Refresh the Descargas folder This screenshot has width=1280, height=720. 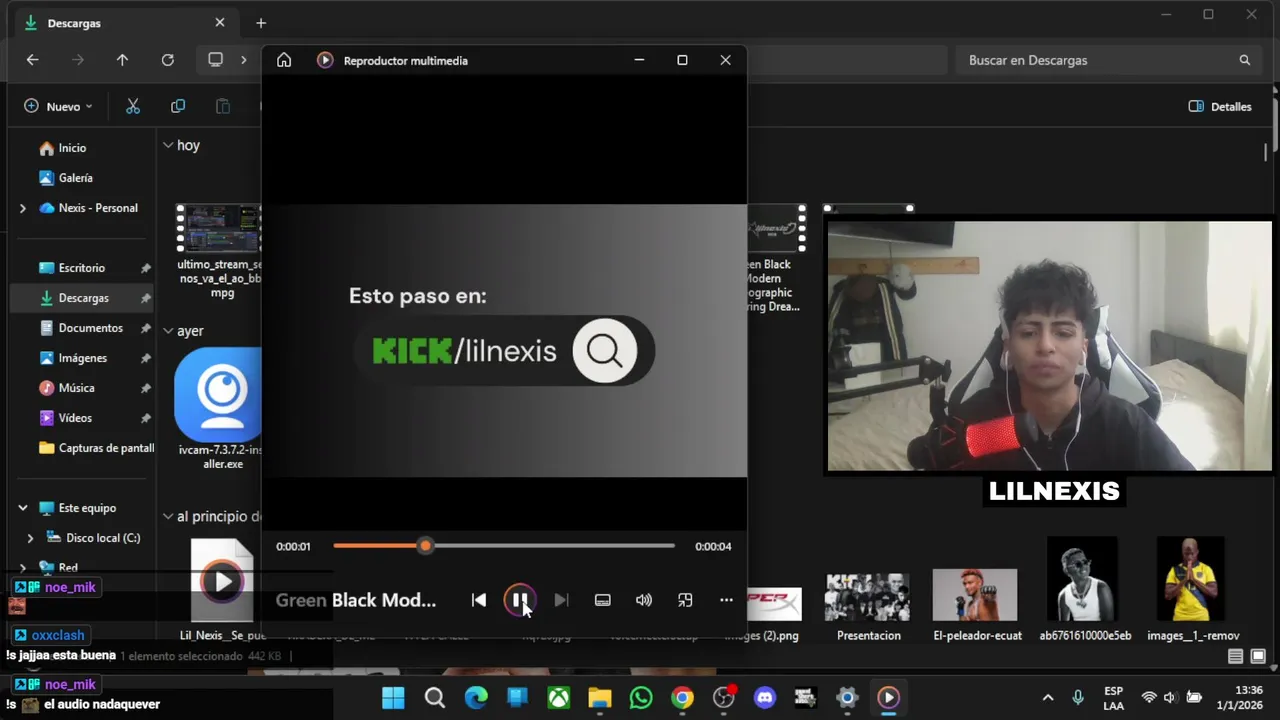click(x=168, y=60)
